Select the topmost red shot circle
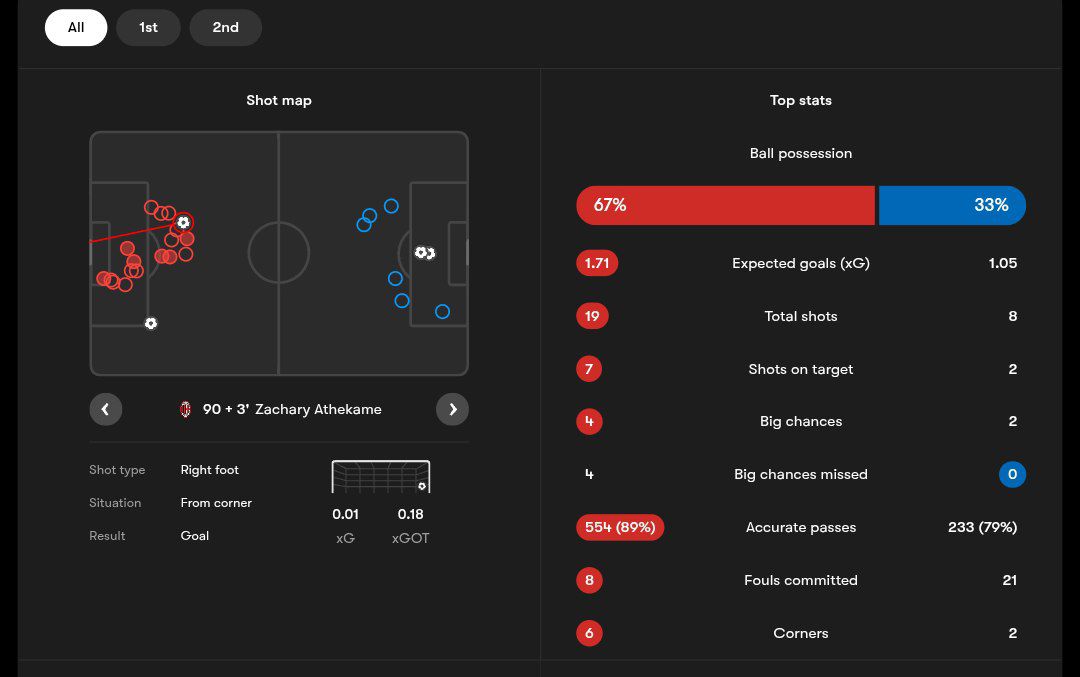Screen dimensions: 1080x677 pos(151,208)
